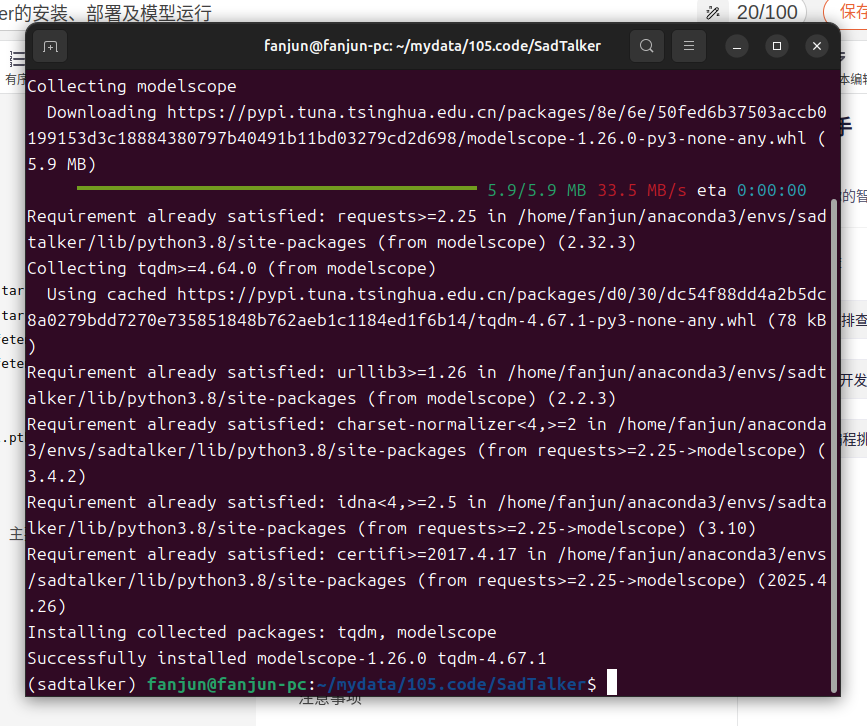Click the terminal title text
This screenshot has height=726, width=867.
click(432, 46)
